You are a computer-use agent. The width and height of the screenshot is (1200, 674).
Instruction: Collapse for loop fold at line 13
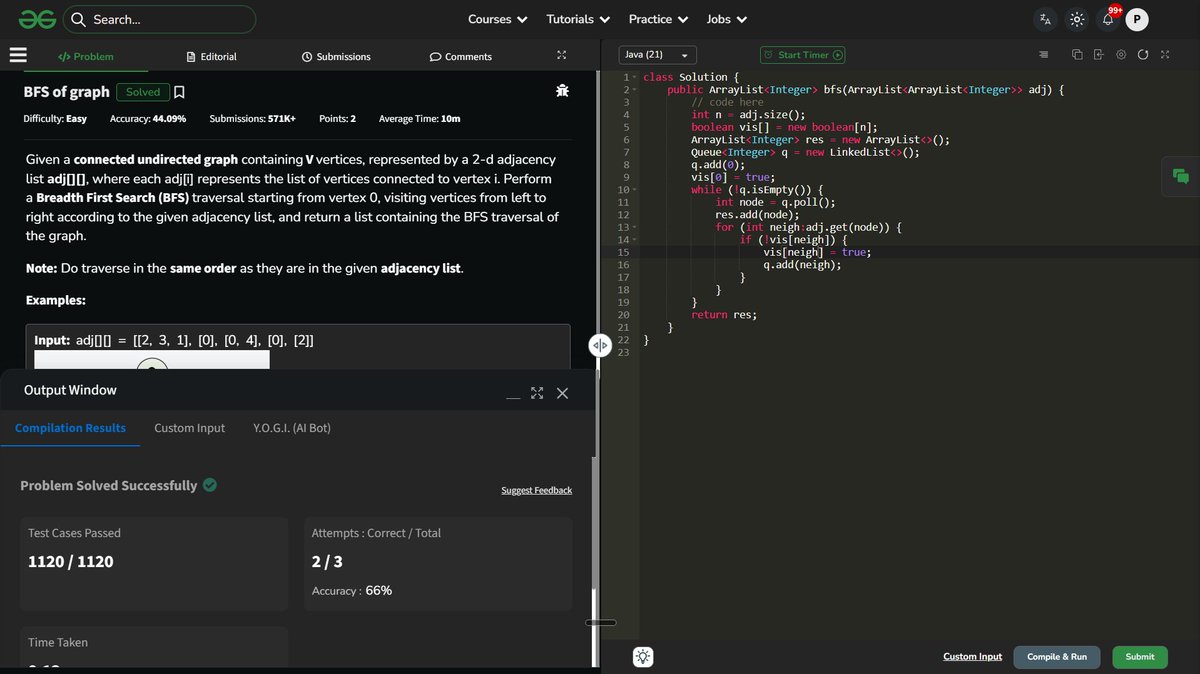pyautogui.click(x=634, y=228)
